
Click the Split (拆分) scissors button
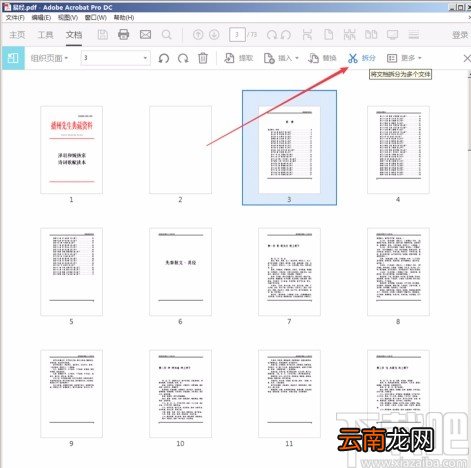(362, 58)
